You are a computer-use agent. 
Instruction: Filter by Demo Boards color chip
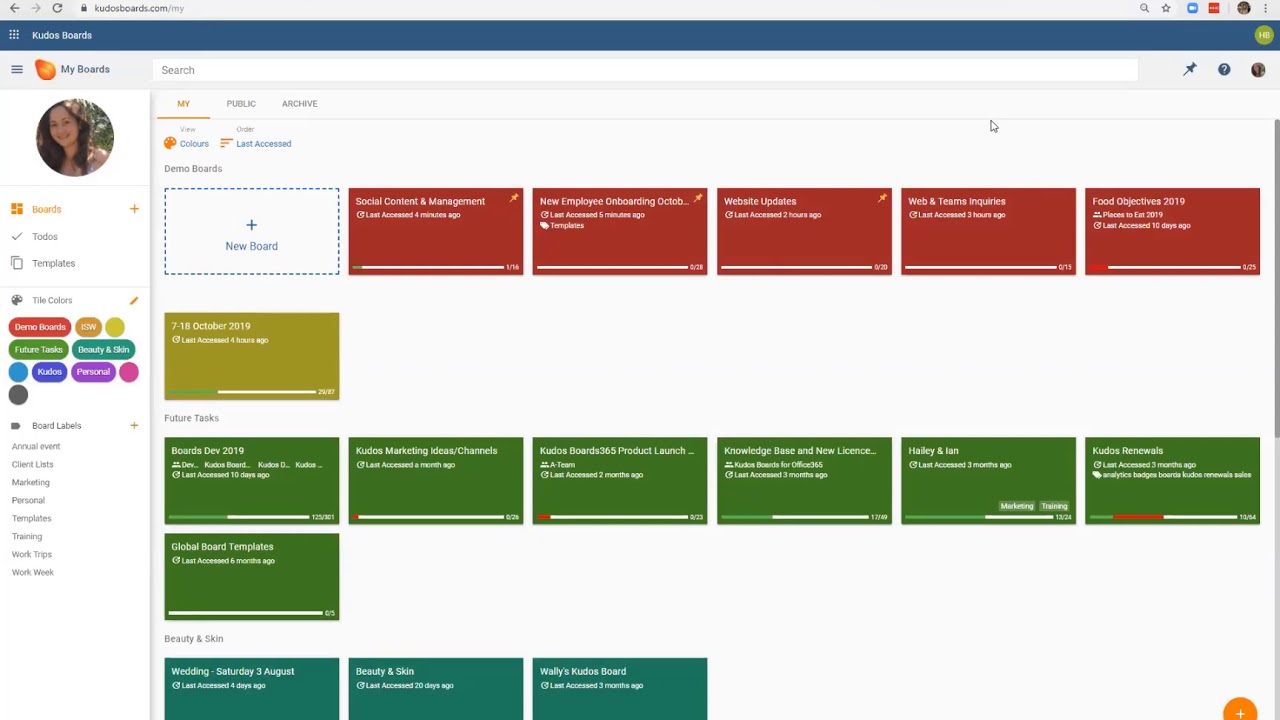click(x=40, y=327)
